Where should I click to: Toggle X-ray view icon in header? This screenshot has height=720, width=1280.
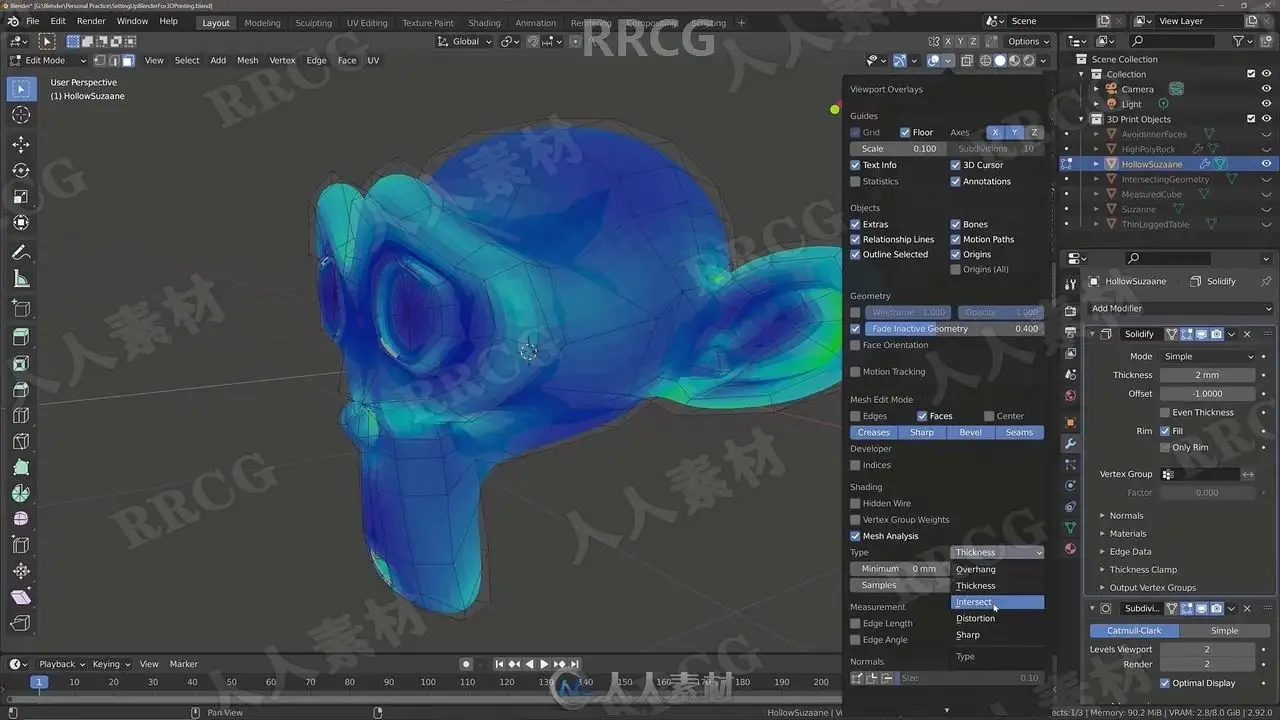967,61
